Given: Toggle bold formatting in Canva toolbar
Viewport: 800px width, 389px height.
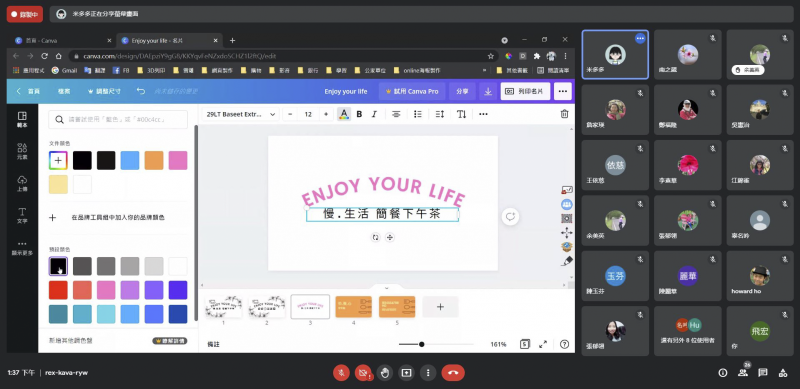Looking at the screenshot, I should pos(359,114).
